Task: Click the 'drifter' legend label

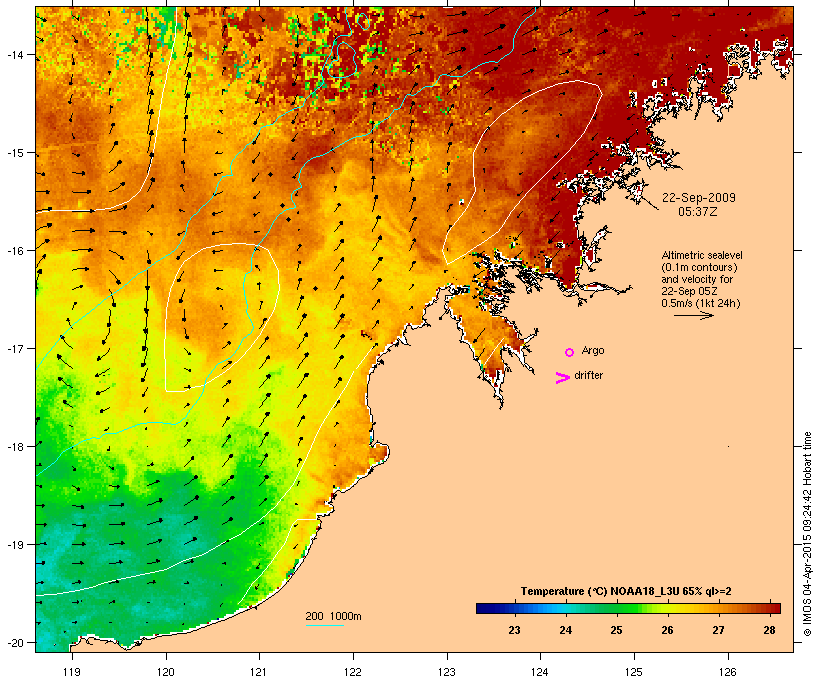Action: click(x=588, y=375)
